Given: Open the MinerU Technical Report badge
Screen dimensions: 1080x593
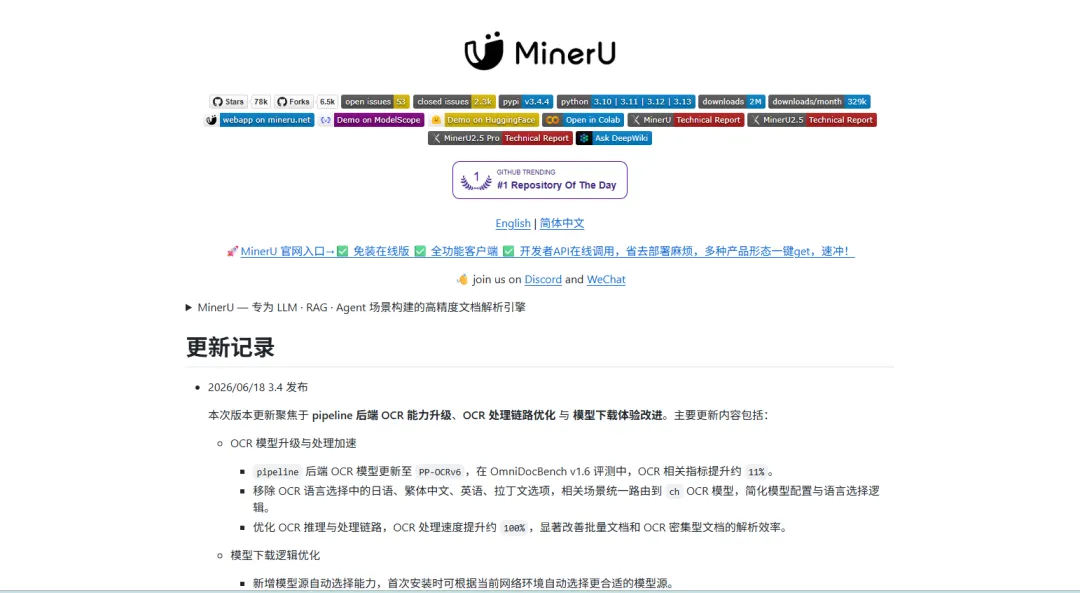Looking at the screenshot, I should tap(685, 120).
